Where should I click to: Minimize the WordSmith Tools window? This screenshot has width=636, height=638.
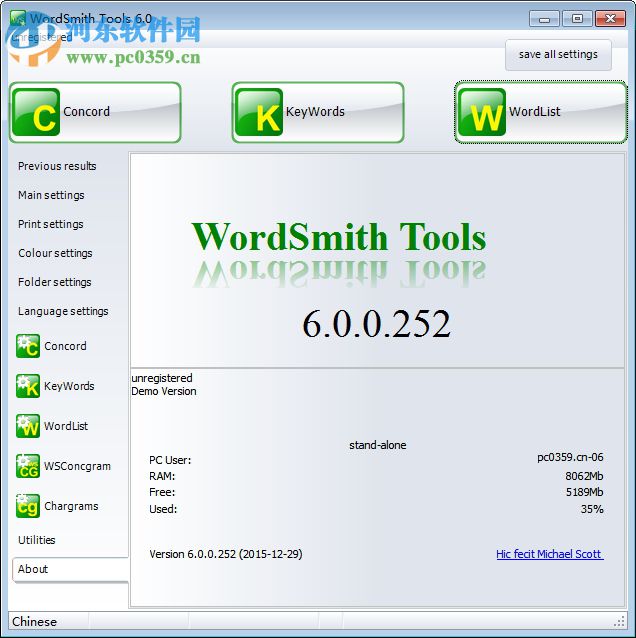[544, 19]
